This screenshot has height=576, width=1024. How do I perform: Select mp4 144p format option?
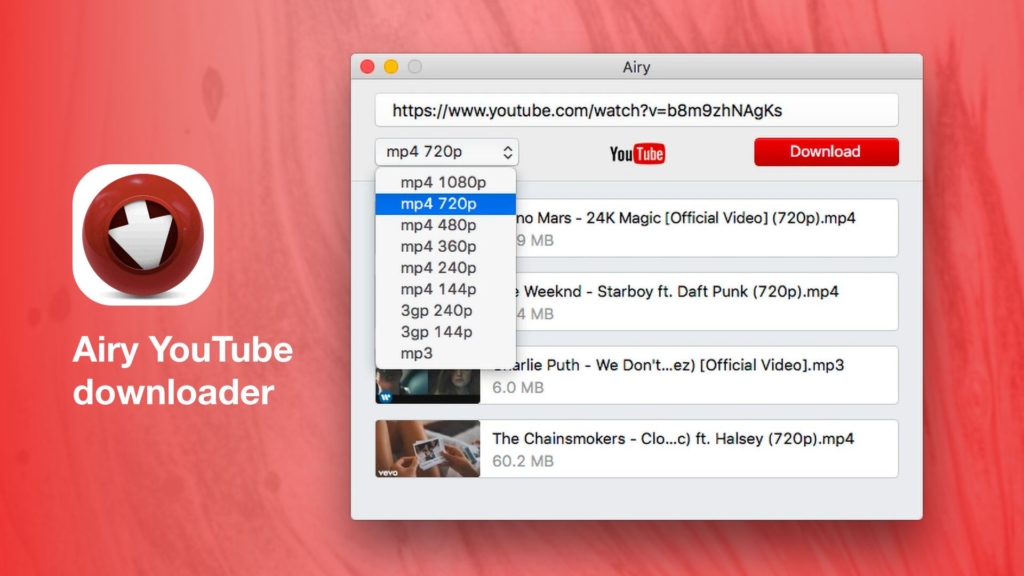[x=445, y=289]
